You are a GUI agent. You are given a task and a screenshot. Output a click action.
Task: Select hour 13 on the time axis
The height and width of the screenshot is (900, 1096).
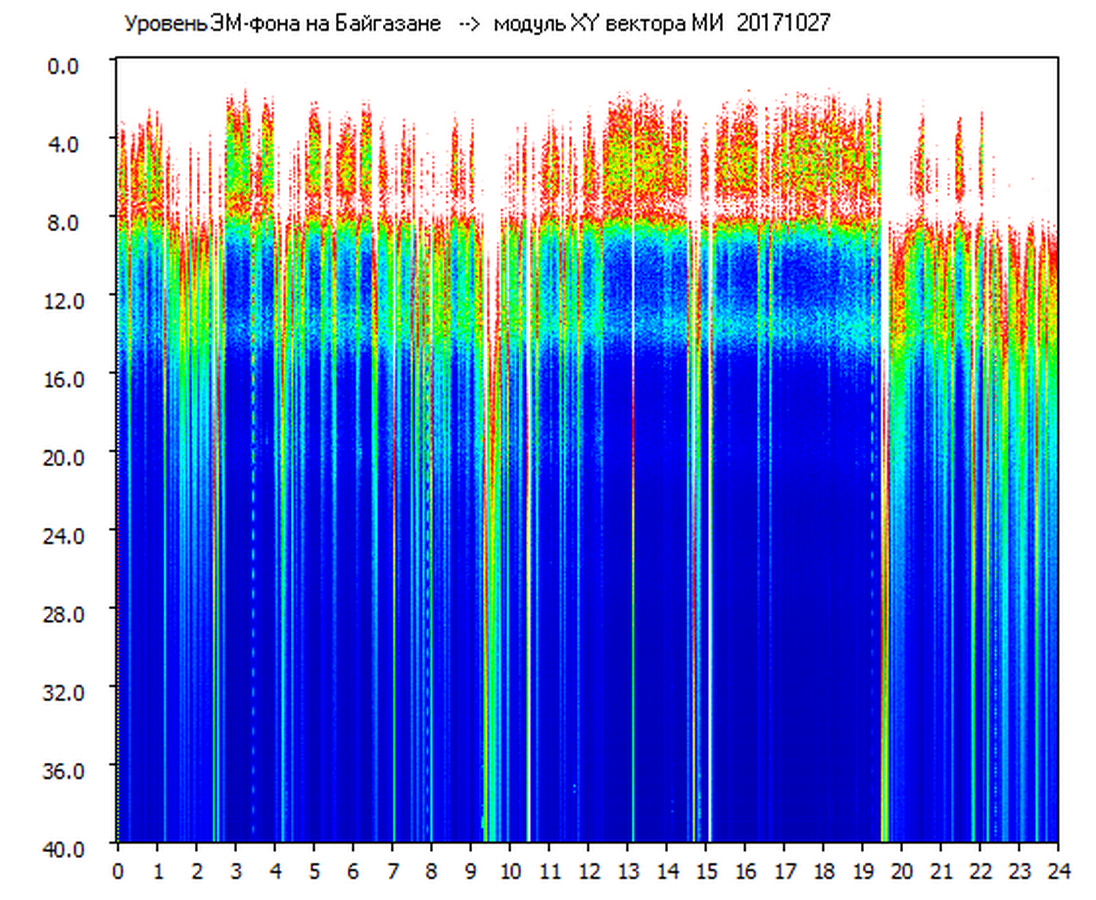[x=628, y=871]
